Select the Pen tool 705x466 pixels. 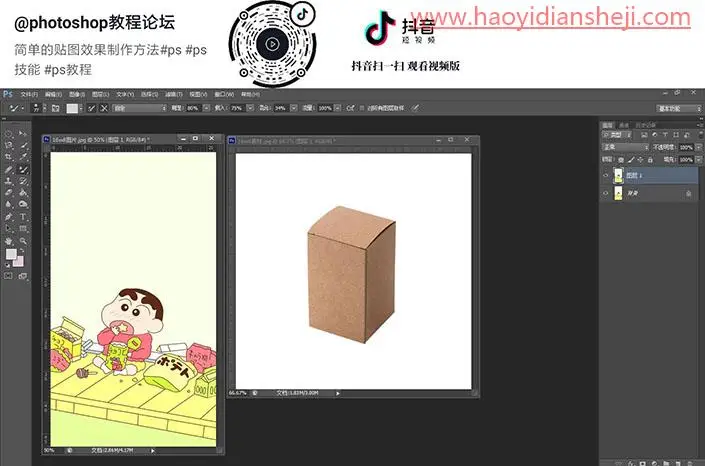(8, 217)
